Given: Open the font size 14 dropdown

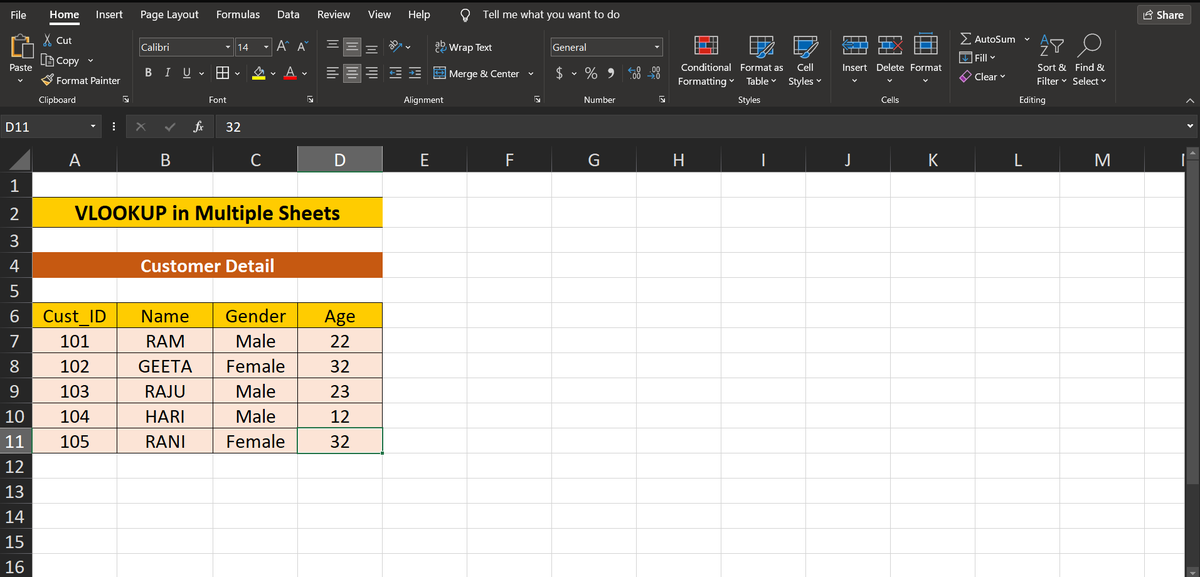Looking at the screenshot, I should point(266,47).
